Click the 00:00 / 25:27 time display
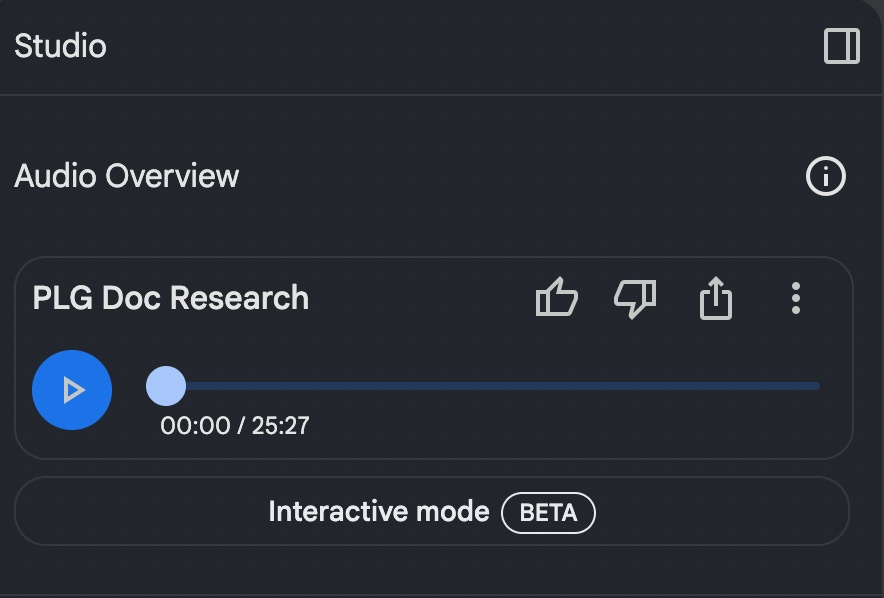The width and height of the screenshot is (884, 598). tap(235, 426)
